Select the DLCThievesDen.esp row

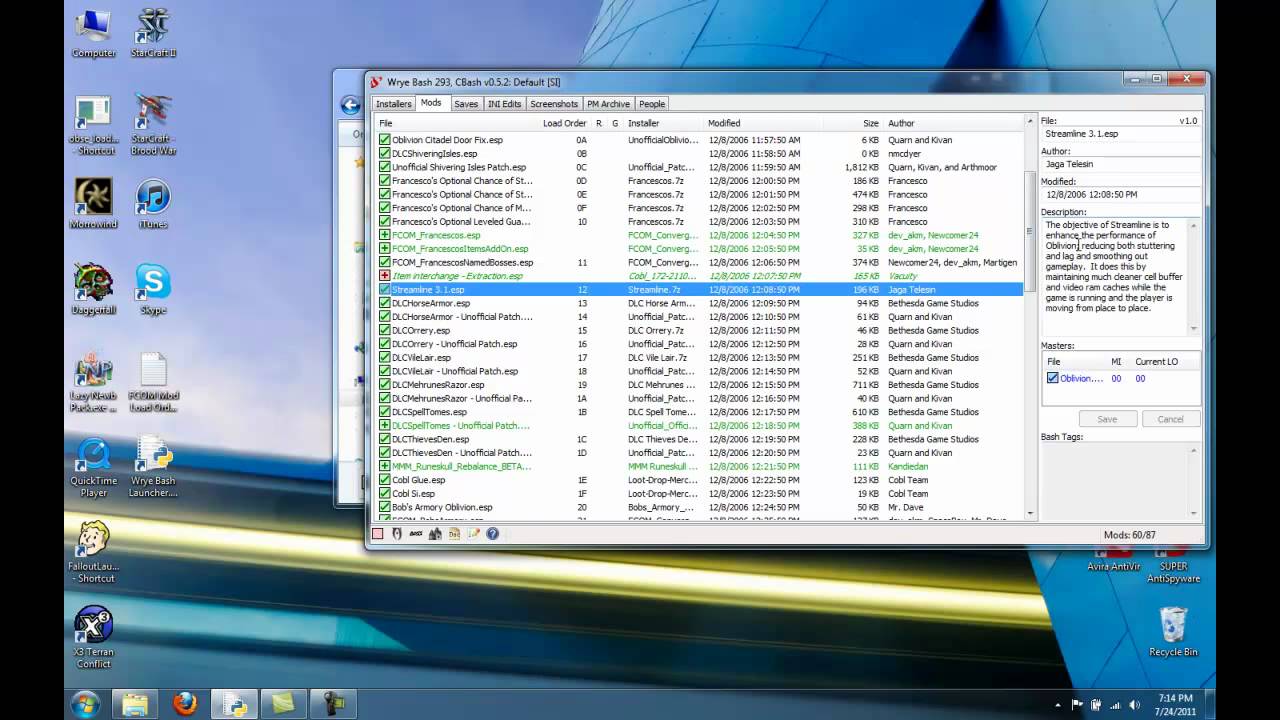tap(700, 439)
